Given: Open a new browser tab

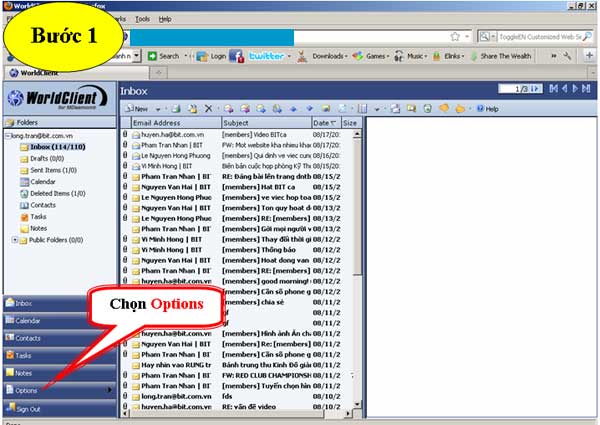Looking at the screenshot, I should (159, 73).
